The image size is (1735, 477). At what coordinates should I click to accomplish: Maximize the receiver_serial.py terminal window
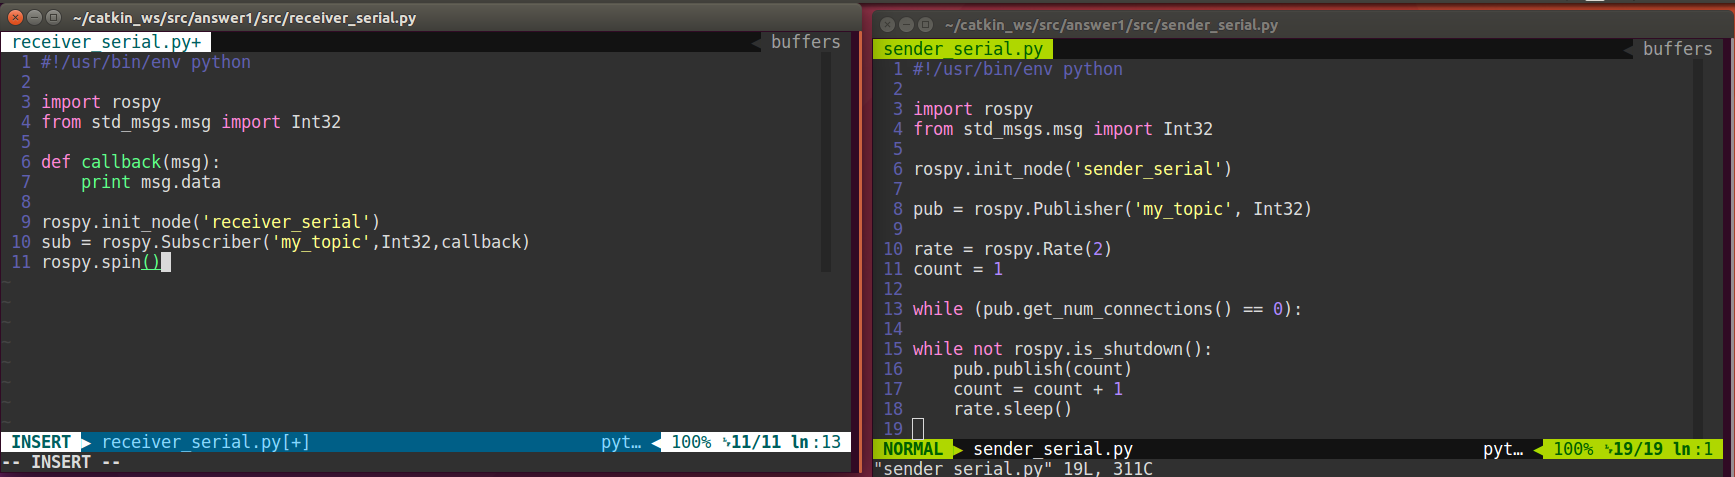53,17
